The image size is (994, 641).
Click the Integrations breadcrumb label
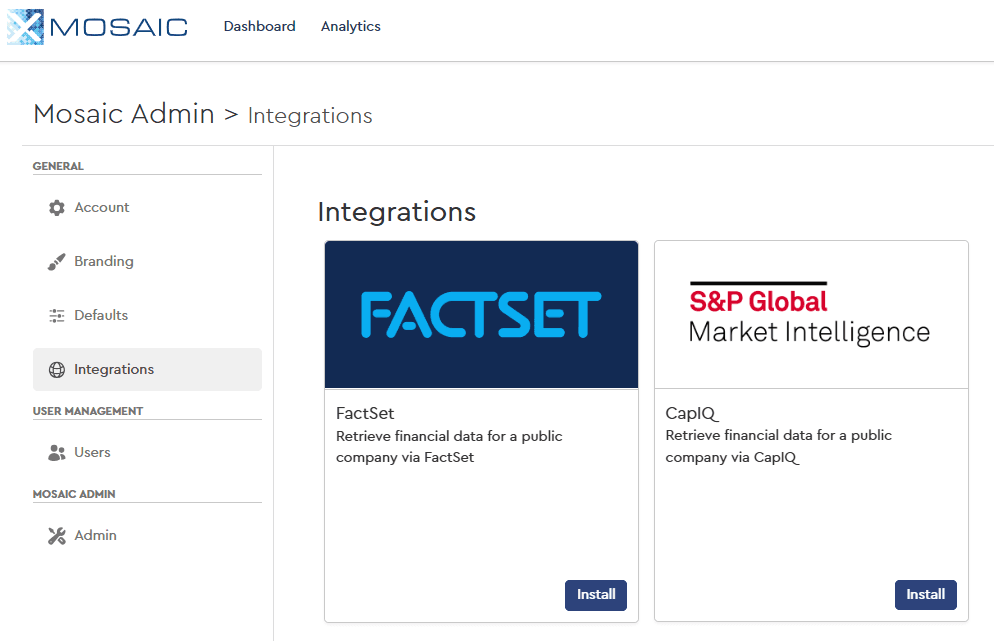click(x=310, y=116)
